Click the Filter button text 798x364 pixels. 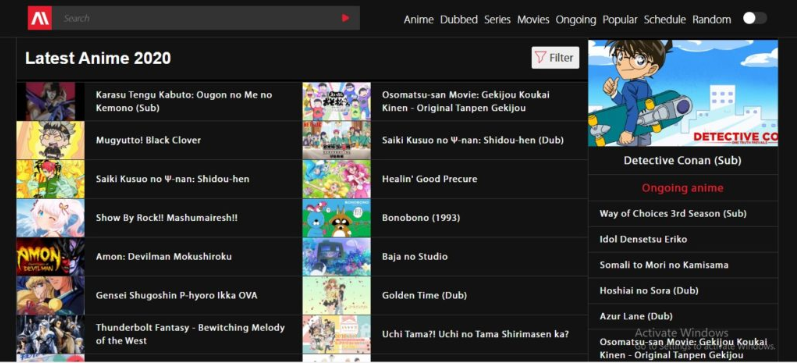pyautogui.click(x=561, y=58)
